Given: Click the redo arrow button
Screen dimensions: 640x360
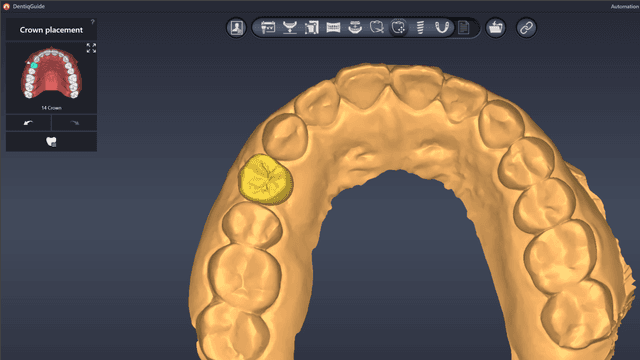Looking at the screenshot, I should [x=74, y=122].
